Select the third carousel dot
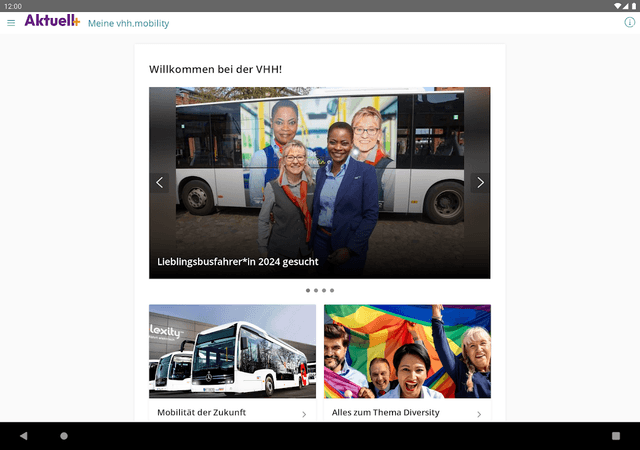 click(x=324, y=290)
